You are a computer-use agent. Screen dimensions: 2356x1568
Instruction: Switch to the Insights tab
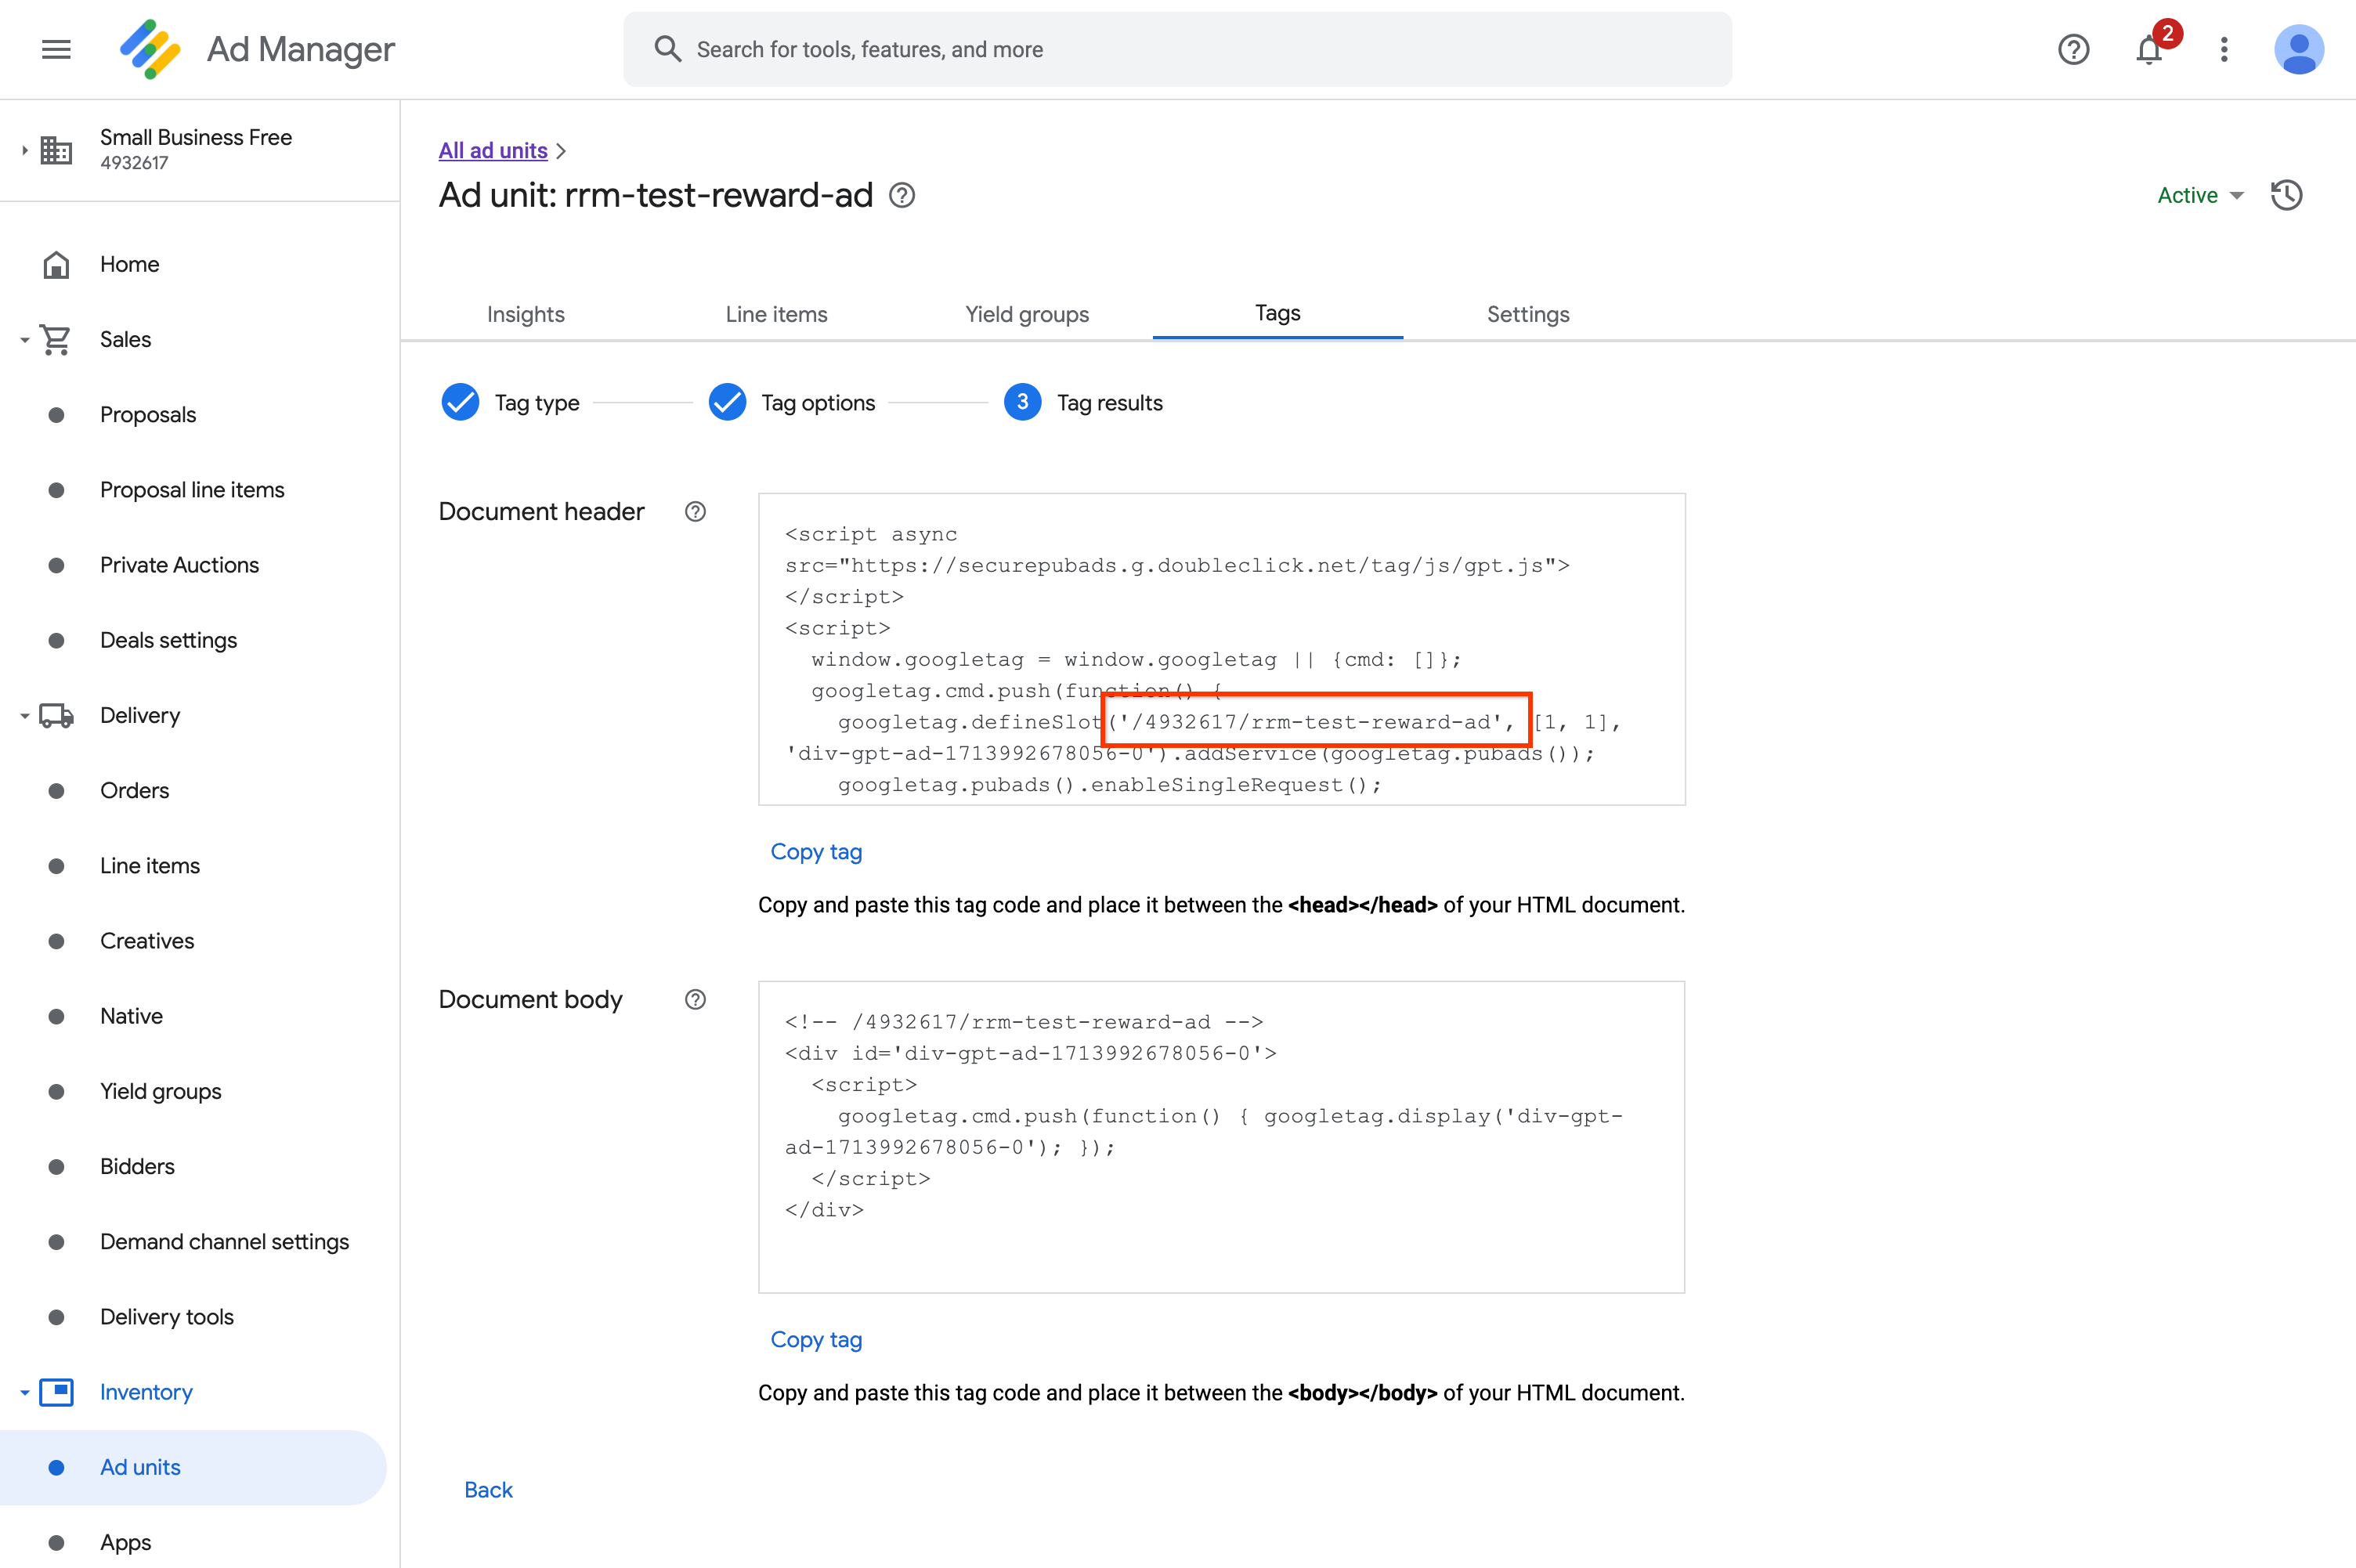click(x=526, y=314)
